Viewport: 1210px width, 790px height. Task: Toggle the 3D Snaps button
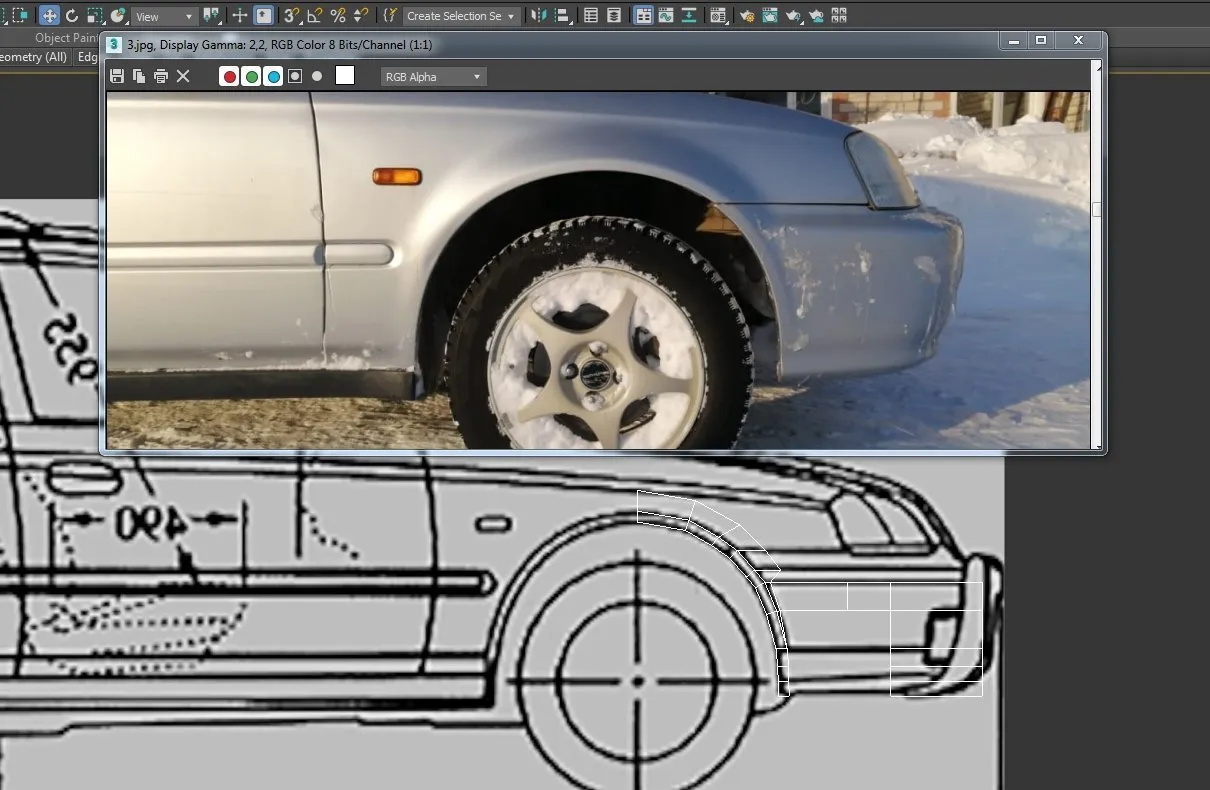[291, 16]
